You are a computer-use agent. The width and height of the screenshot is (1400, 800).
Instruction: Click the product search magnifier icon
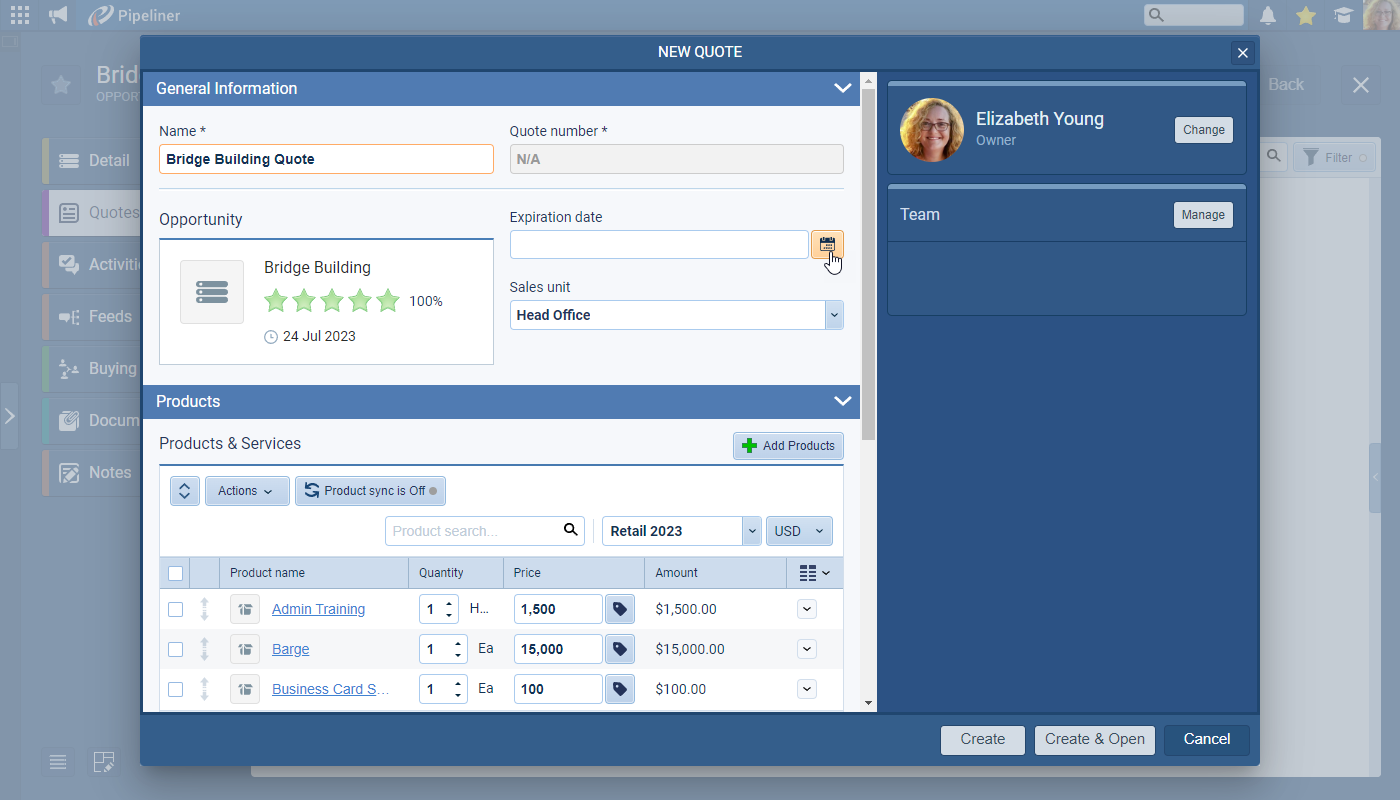point(570,530)
